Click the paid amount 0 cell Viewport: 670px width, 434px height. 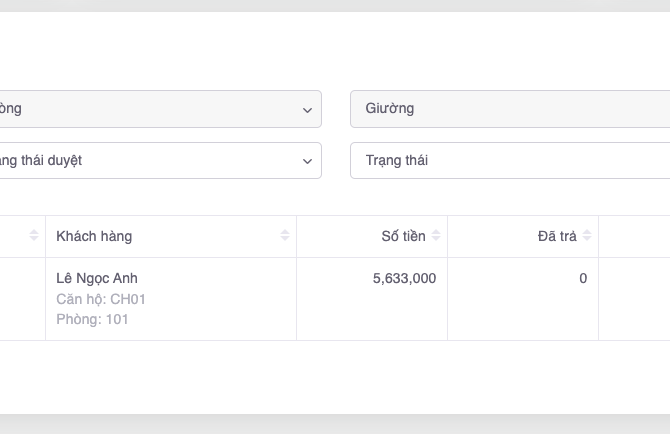pos(583,279)
